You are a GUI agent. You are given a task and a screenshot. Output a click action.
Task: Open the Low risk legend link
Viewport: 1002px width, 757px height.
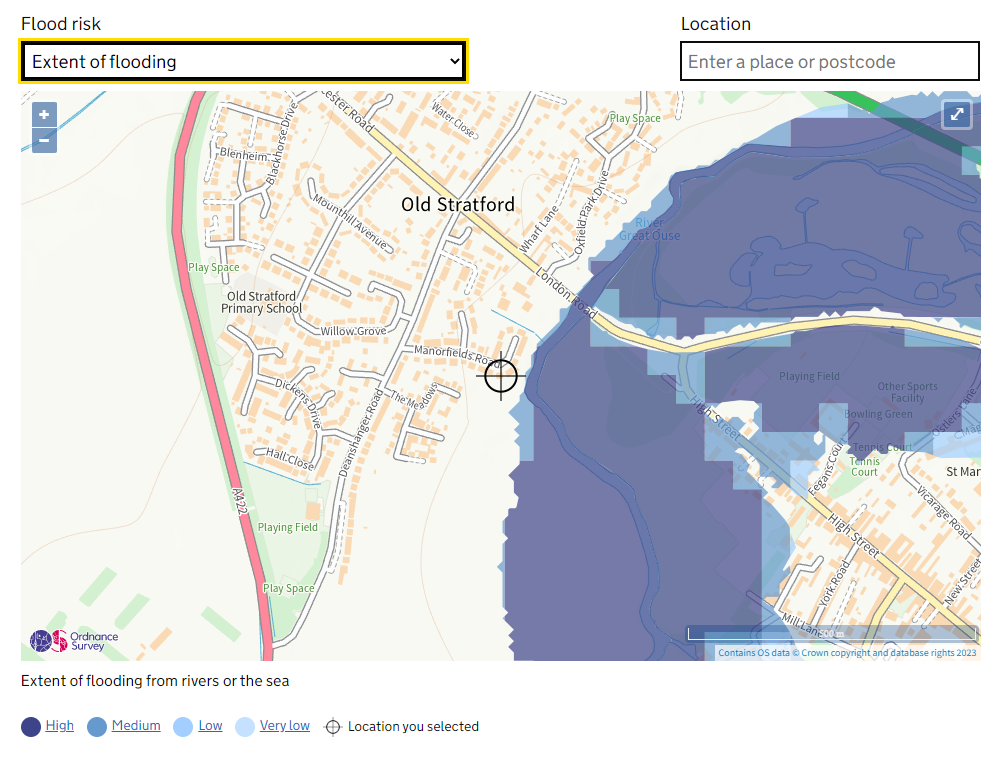pos(210,726)
